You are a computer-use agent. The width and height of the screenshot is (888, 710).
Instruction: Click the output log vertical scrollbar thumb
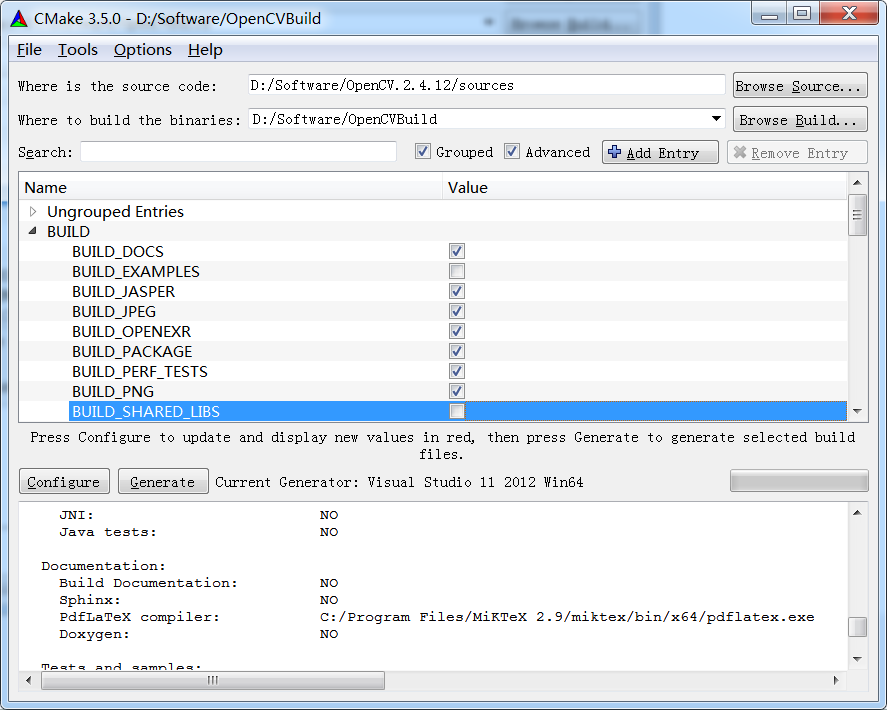click(857, 627)
